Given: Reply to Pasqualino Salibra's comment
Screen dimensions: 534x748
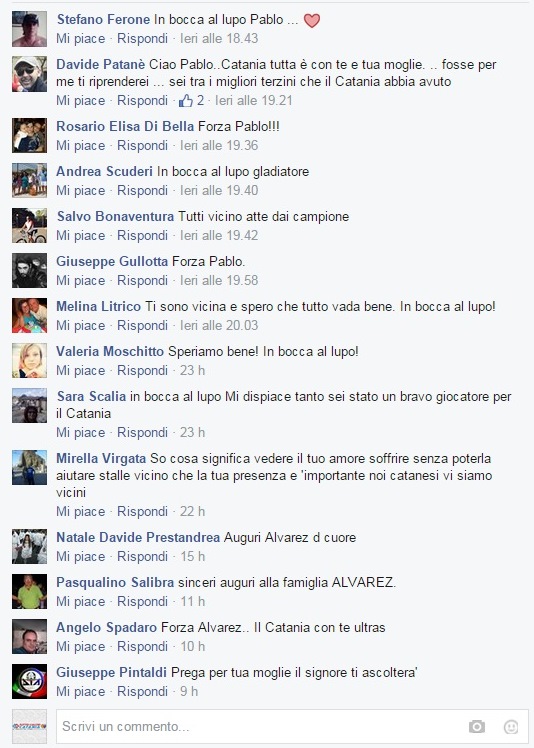Looking at the screenshot, I should (x=142, y=602).
